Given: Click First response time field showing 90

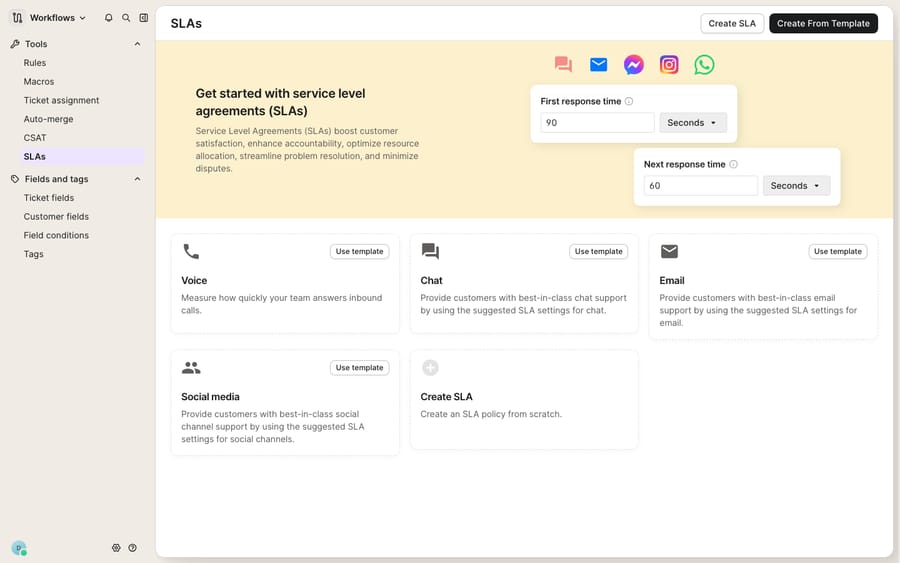Looking at the screenshot, I should tap(597, 122).
